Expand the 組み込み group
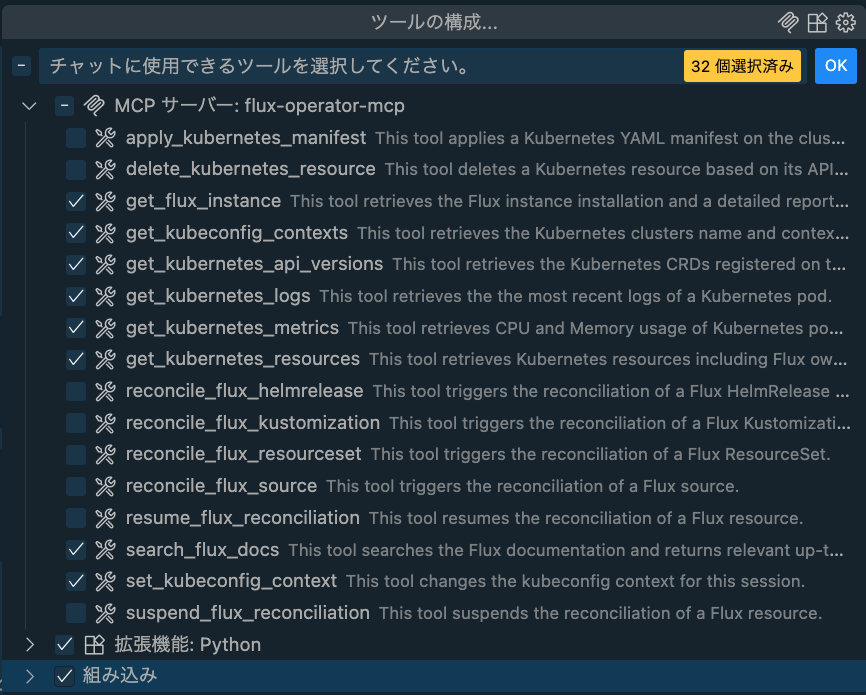The width and height of the screenshot is (866, 695). tap(29, 676)
